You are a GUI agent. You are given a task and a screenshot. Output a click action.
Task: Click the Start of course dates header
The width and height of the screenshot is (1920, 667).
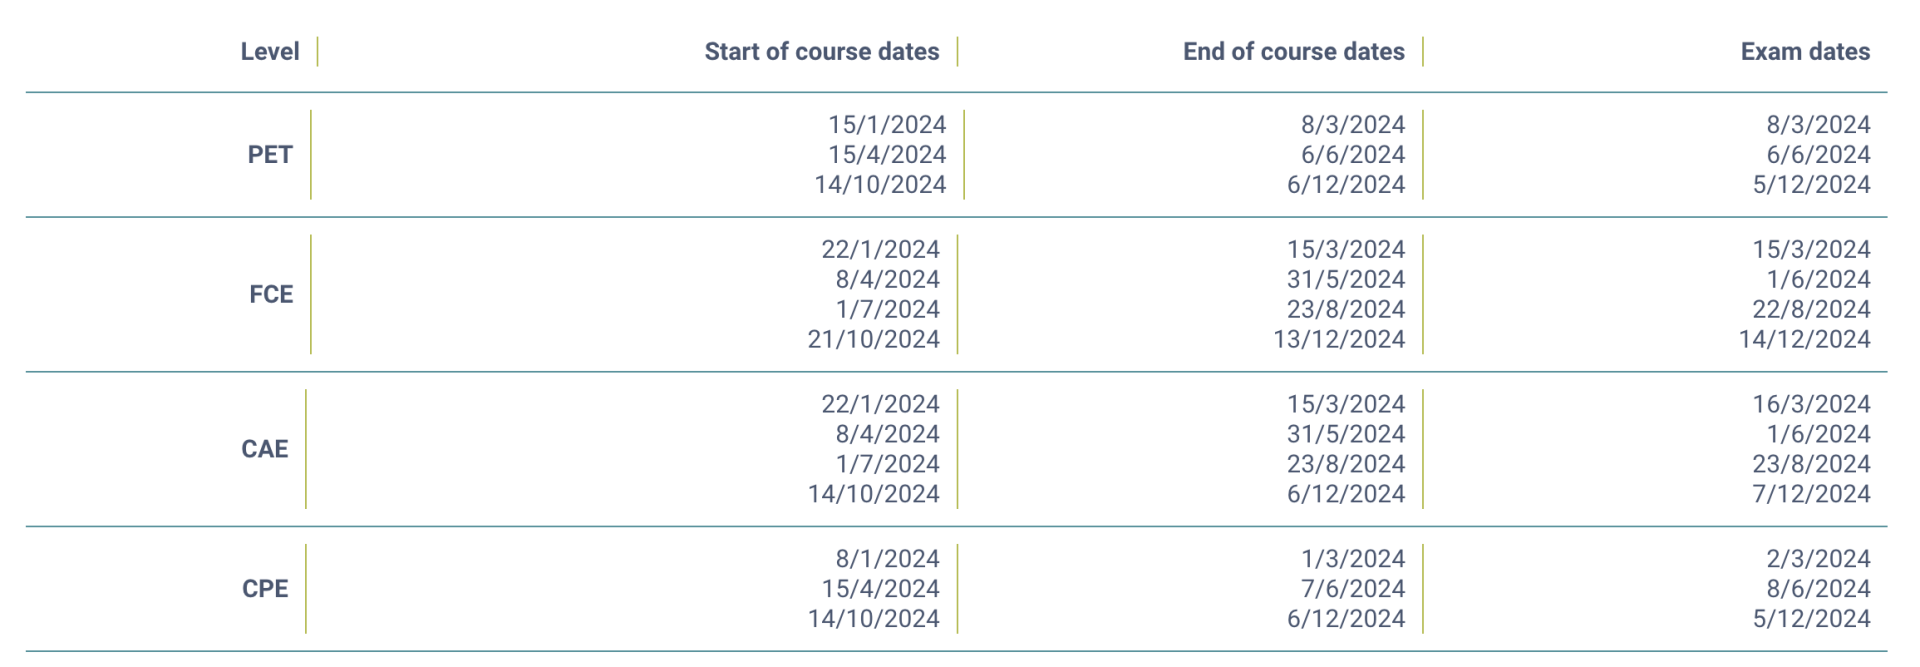[822, 52]
